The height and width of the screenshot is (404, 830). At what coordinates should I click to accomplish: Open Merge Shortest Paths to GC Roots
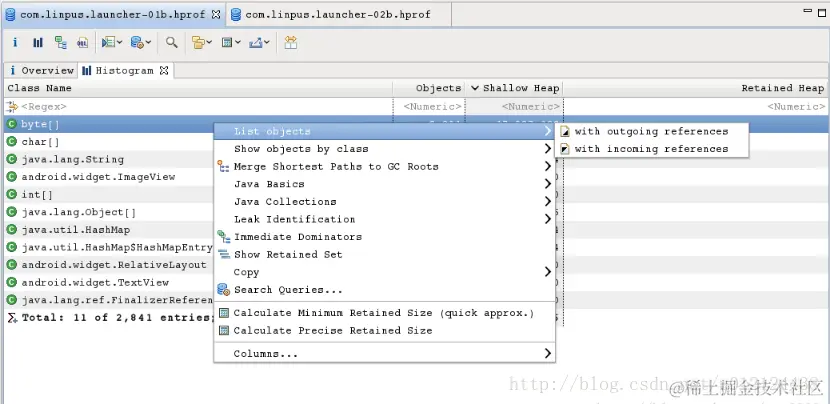tap(384, 166)
